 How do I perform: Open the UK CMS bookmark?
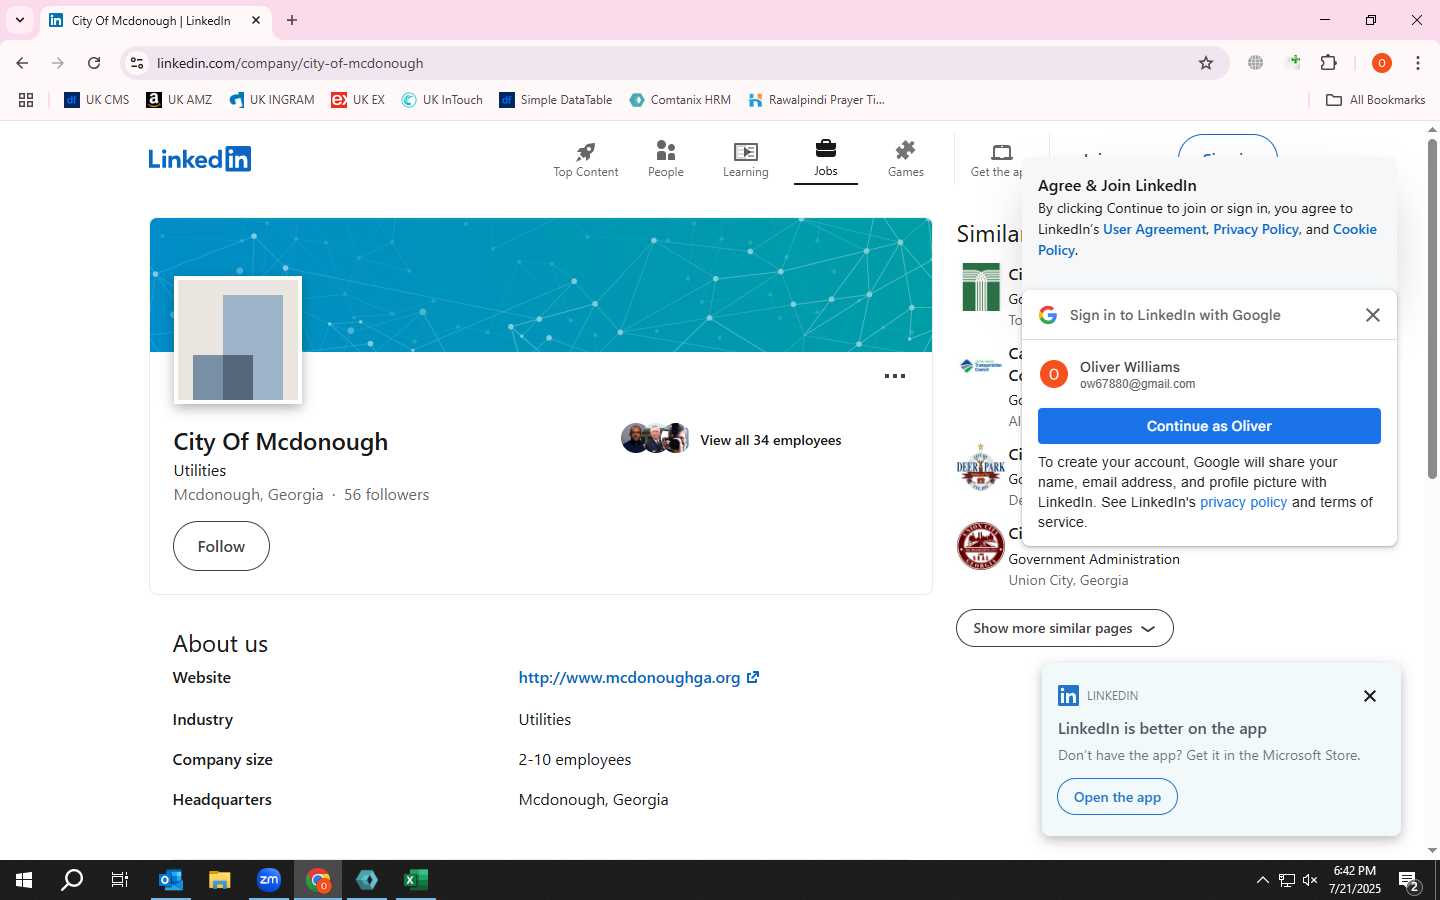[97, 100]
